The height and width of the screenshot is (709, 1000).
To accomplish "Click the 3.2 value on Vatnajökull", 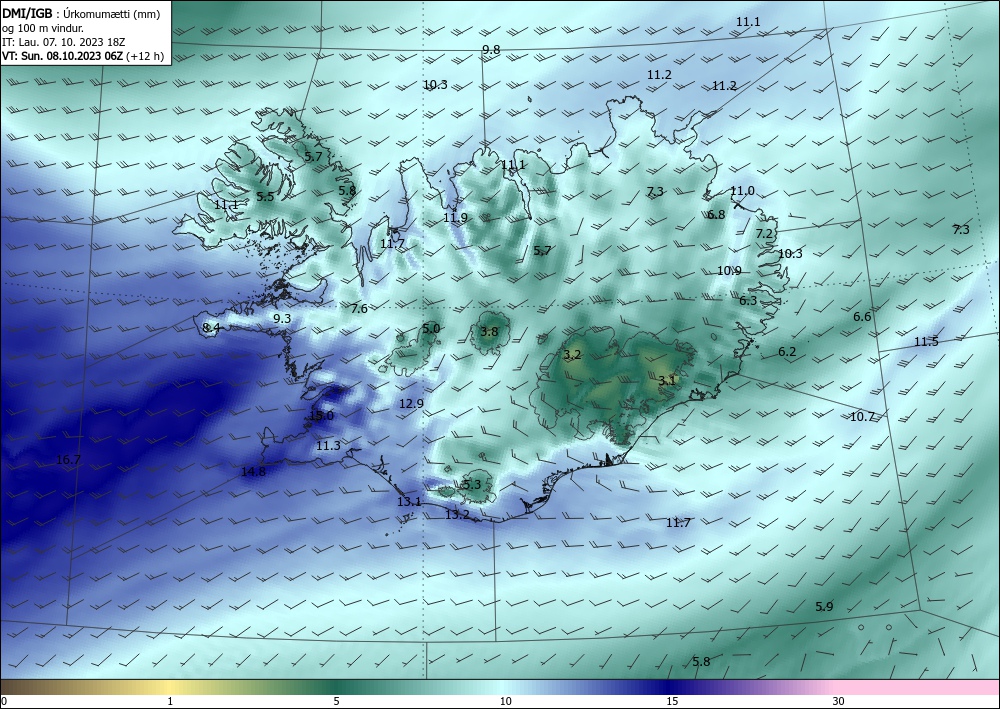I will click(573, 354).
